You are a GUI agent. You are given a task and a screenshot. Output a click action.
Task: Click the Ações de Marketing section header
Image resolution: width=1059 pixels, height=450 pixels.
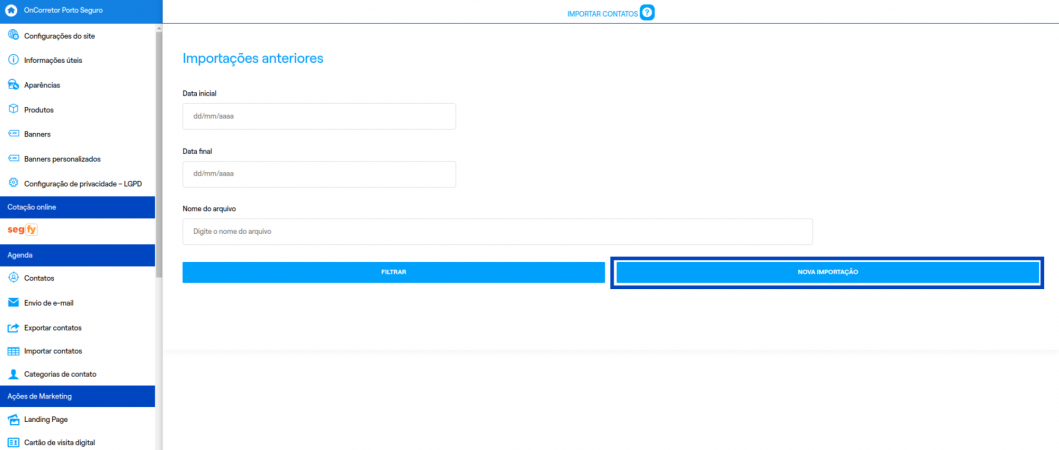click(78, 396)
